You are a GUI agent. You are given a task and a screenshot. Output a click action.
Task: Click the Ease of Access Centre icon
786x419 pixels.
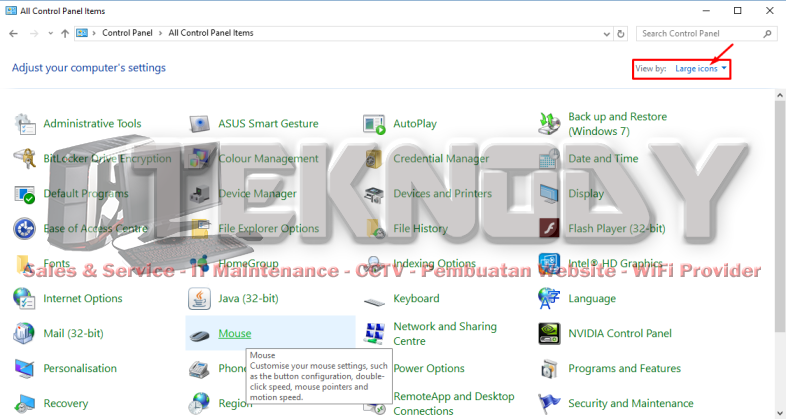24,229
